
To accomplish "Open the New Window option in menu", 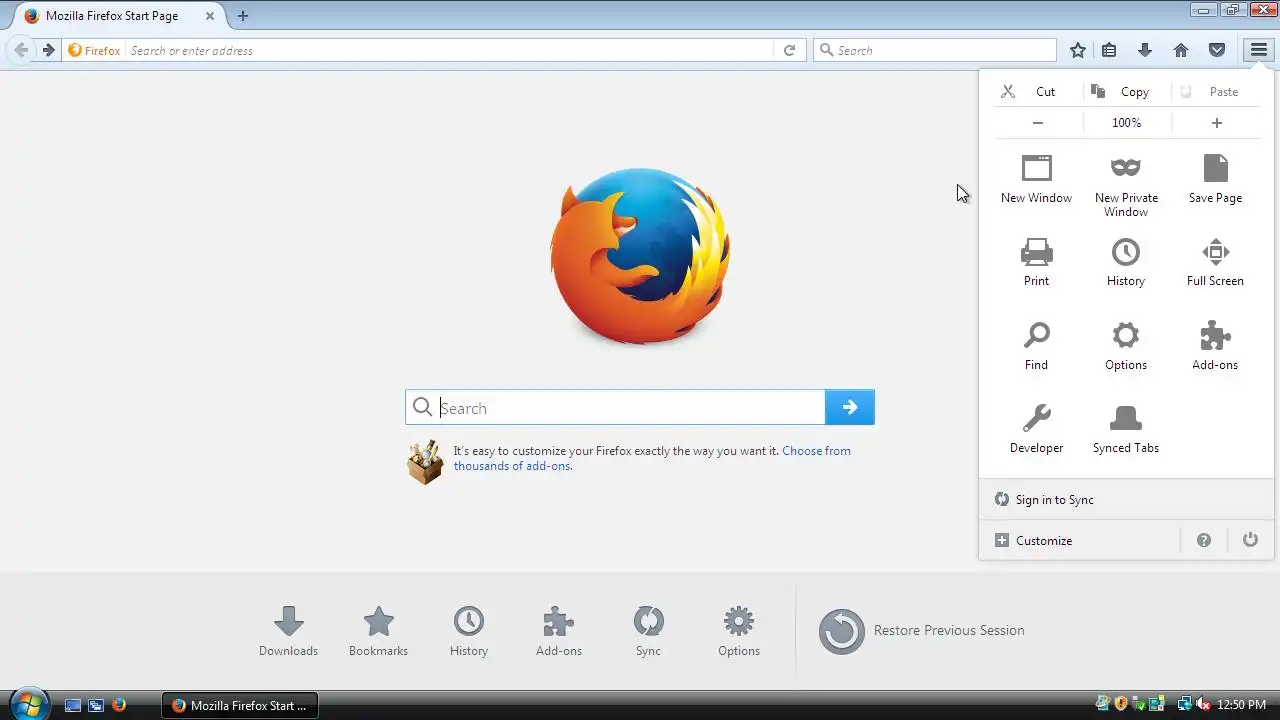I will [x=1036, y=180].
